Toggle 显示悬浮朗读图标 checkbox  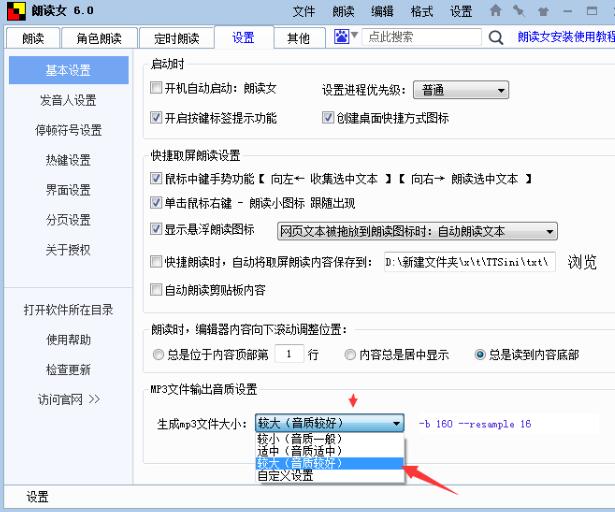(x=156, y=229)
